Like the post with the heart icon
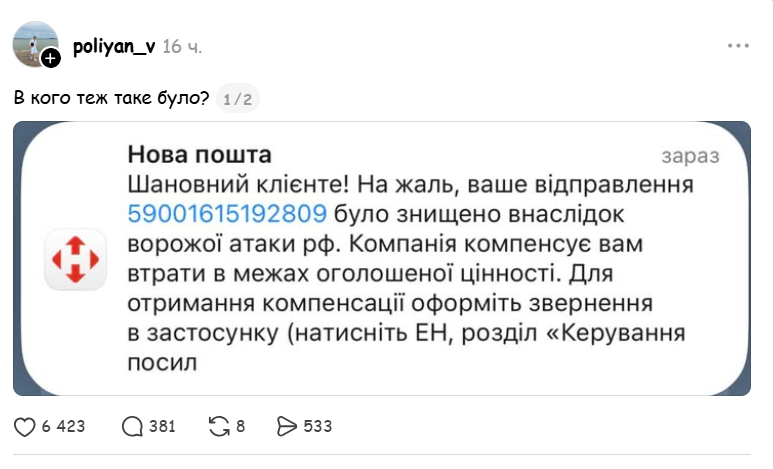This screenshot has width=773, height=469. click(25, 427)
